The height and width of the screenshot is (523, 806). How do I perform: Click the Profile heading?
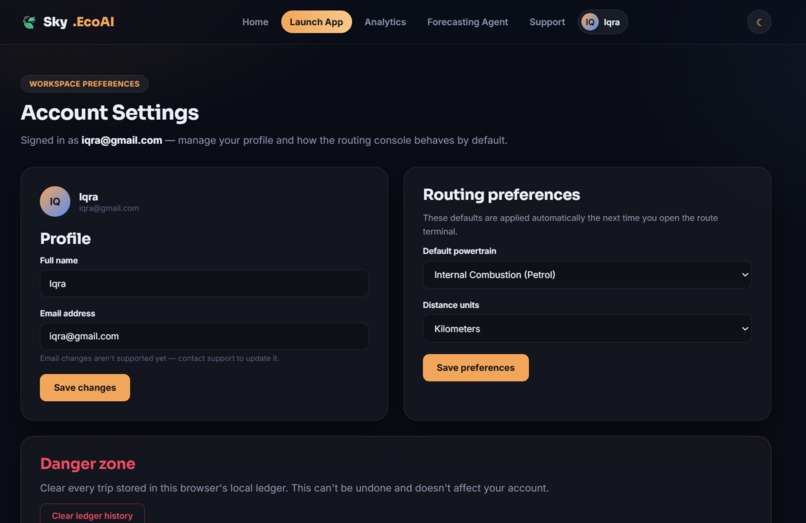pyautogui.click(x=65, y=239)
